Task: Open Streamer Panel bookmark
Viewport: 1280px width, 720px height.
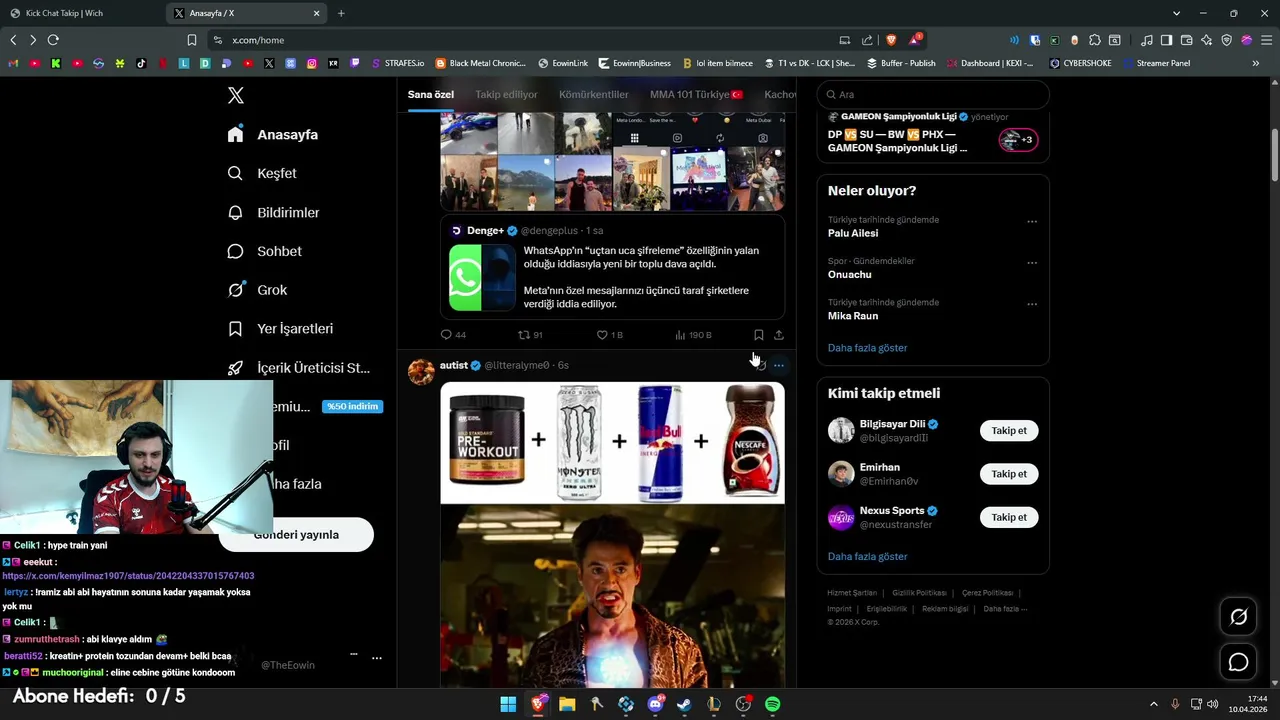Action: (1156, 63)
